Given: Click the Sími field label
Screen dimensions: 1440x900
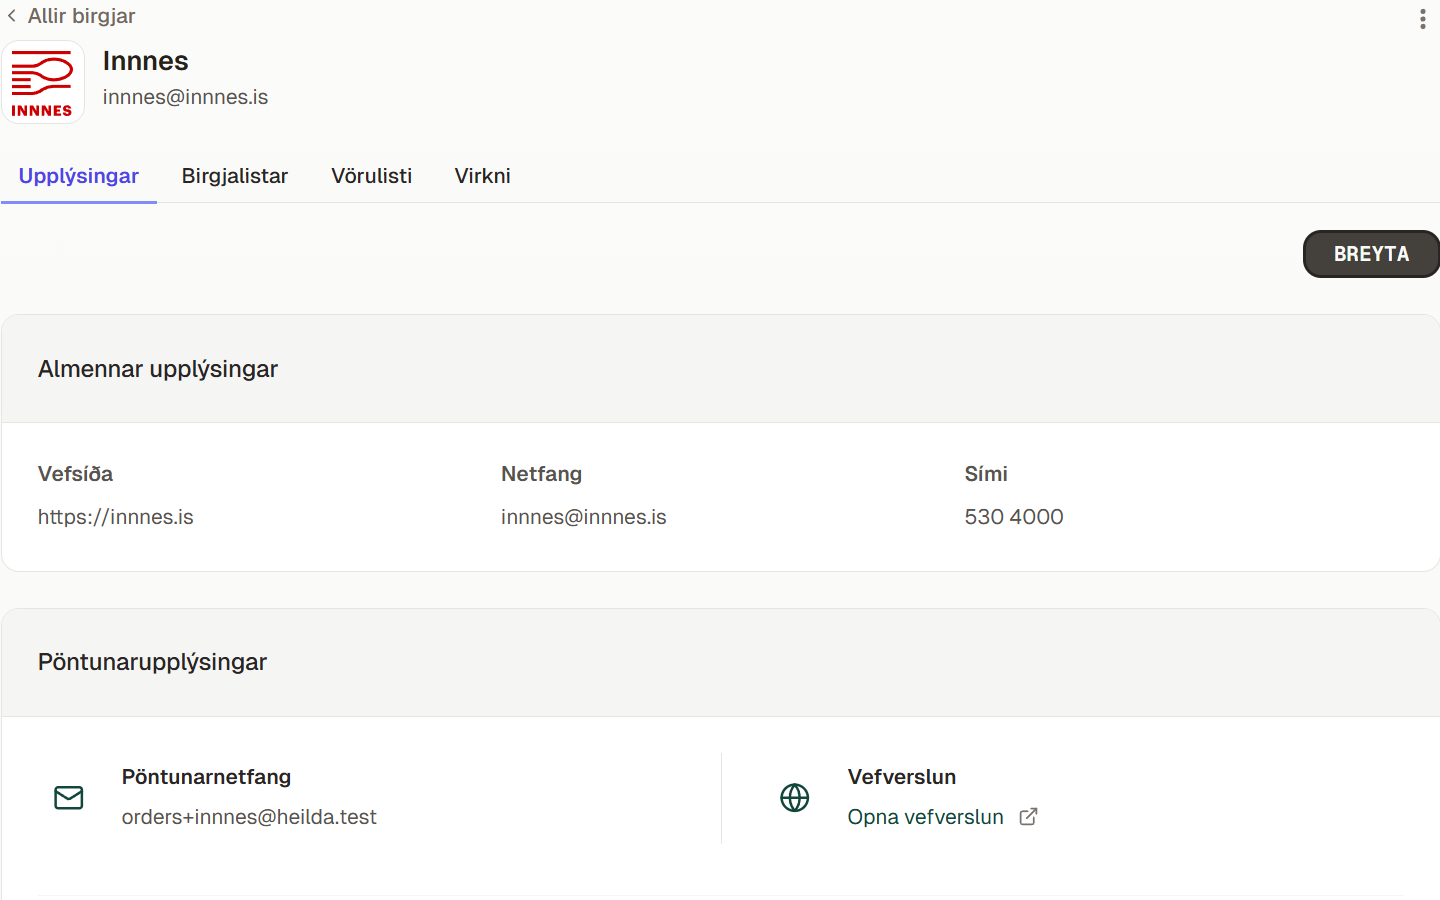Looking at the screenshot, I should pos(986,474).
